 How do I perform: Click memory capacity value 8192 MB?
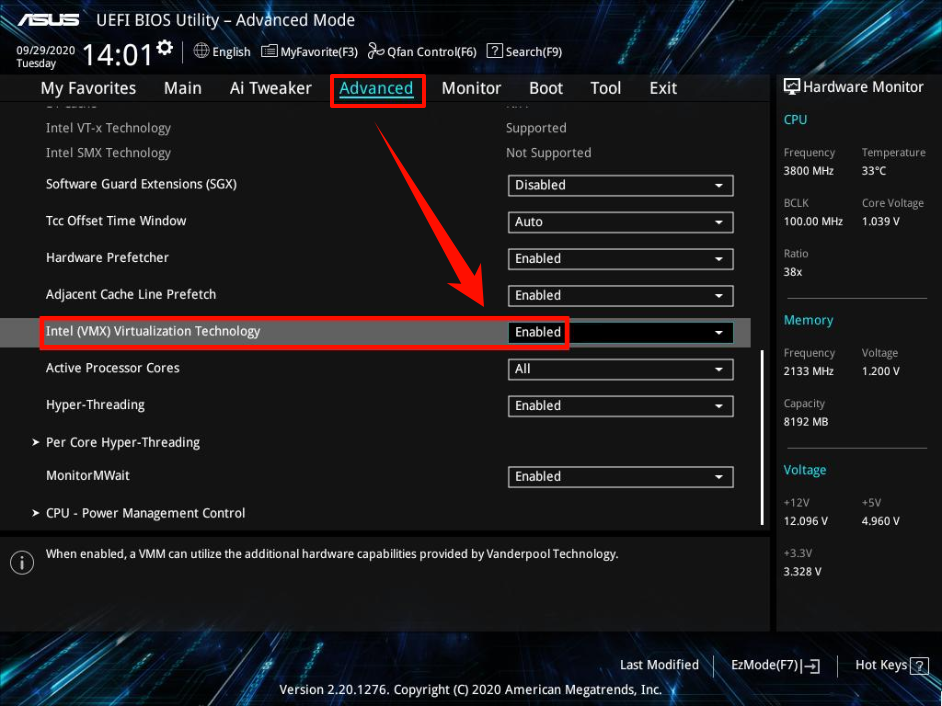click(806, 422)
